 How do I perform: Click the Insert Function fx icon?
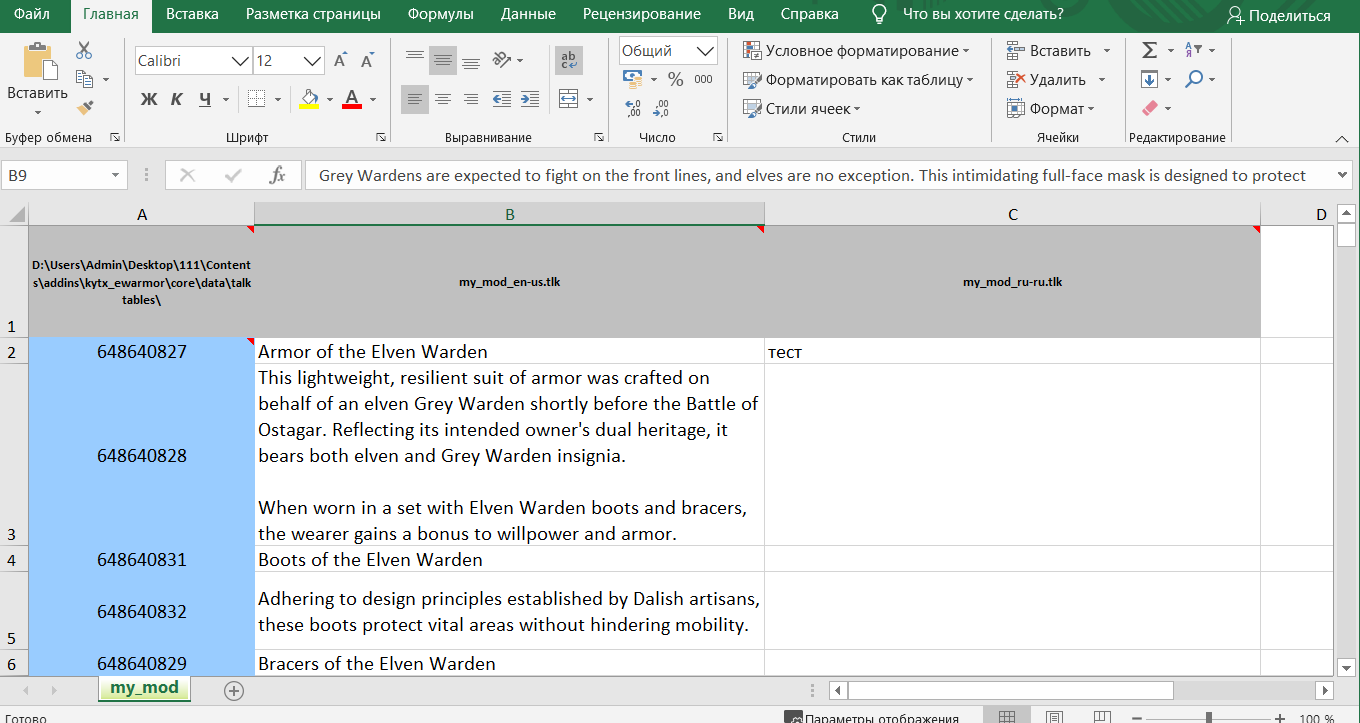point(278,176)
